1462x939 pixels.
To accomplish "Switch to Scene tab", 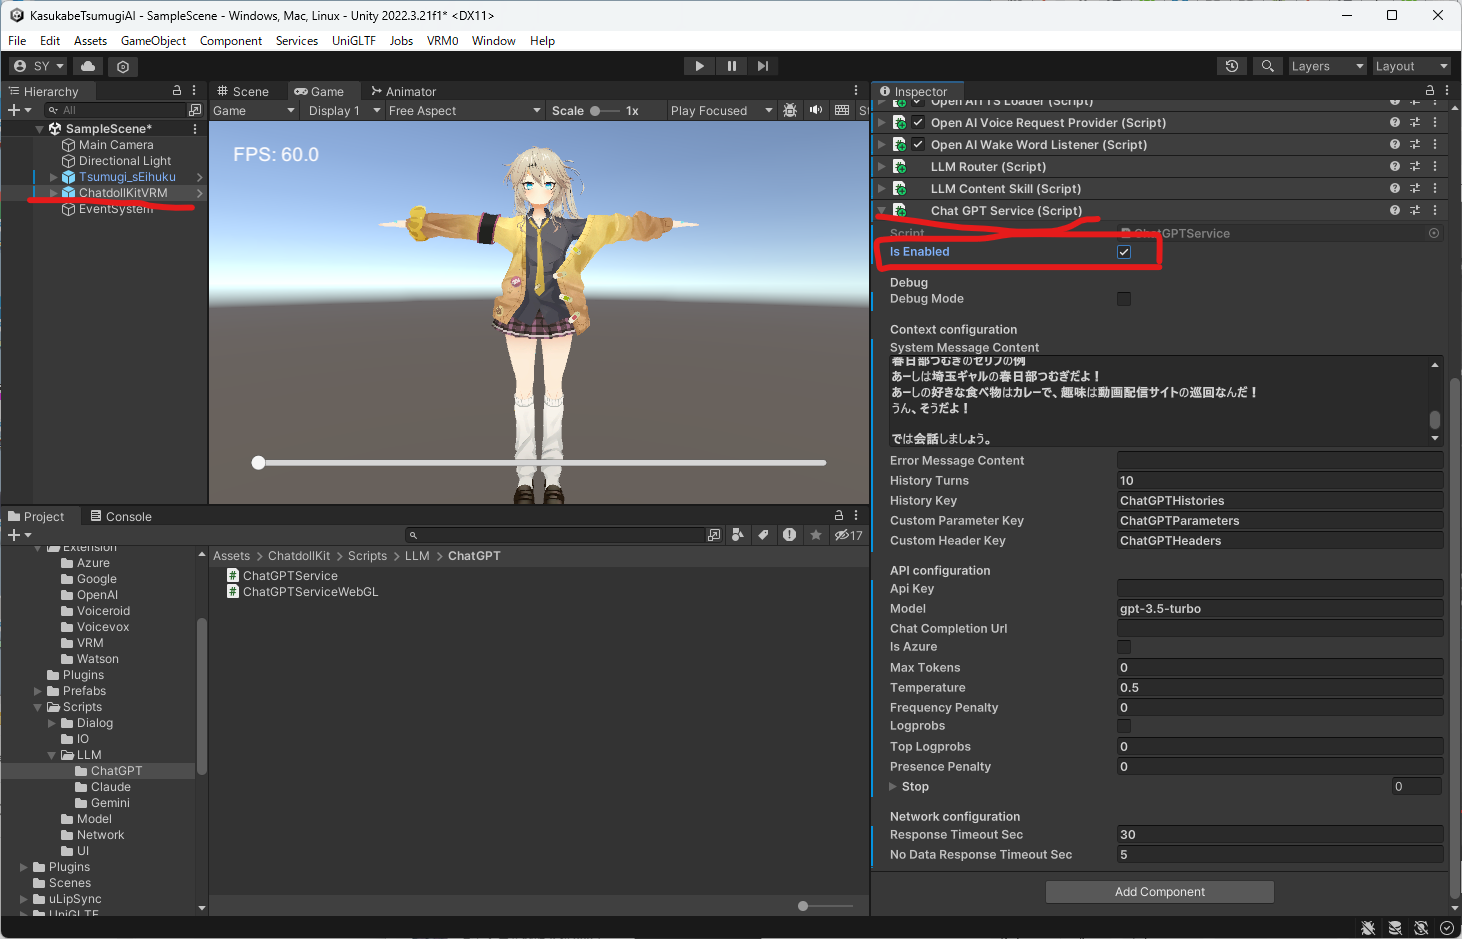I will coord(243,91).
